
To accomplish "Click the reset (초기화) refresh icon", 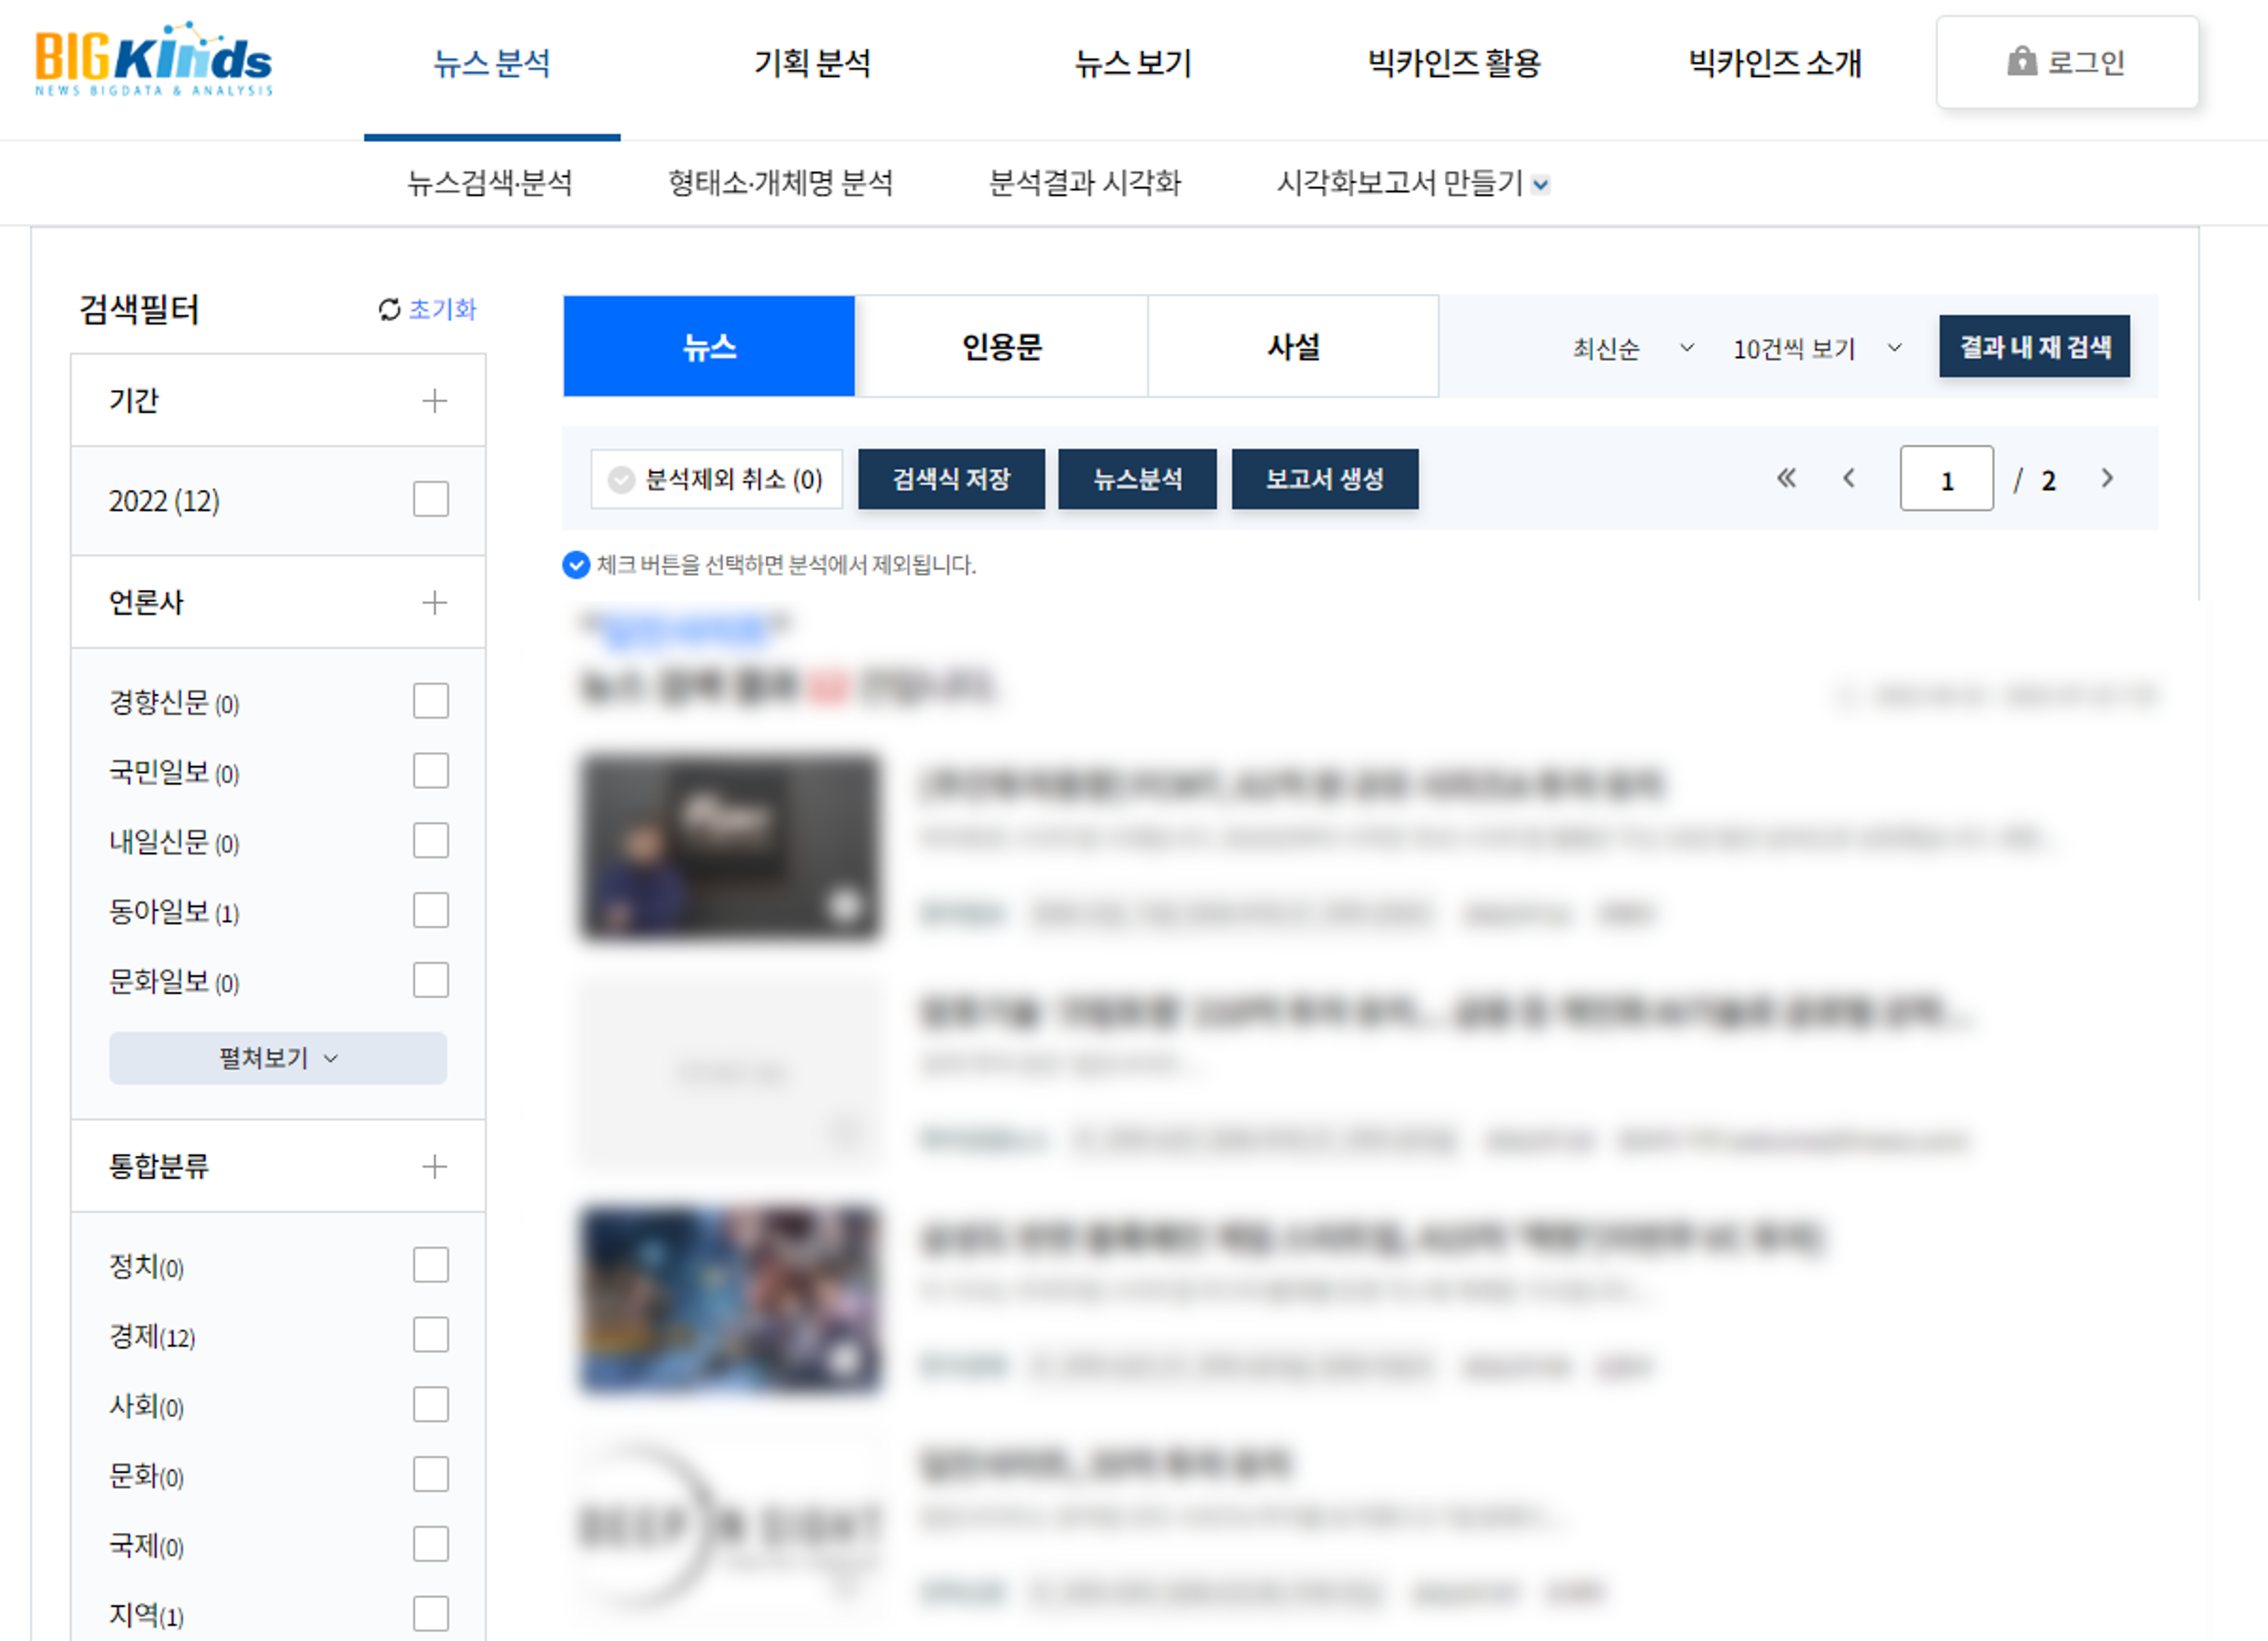I will tap(389, 310).
